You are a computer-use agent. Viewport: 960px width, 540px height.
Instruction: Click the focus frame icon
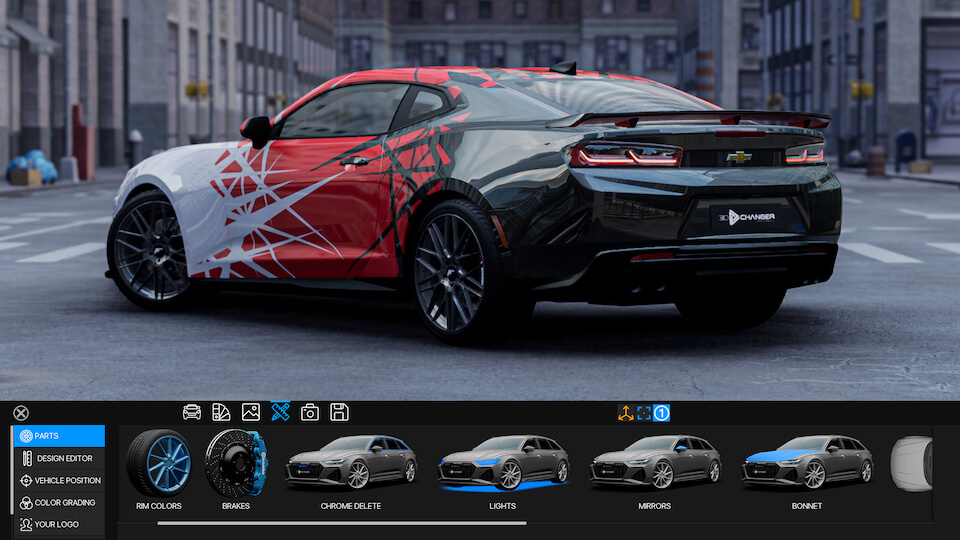tap(643, 412)
